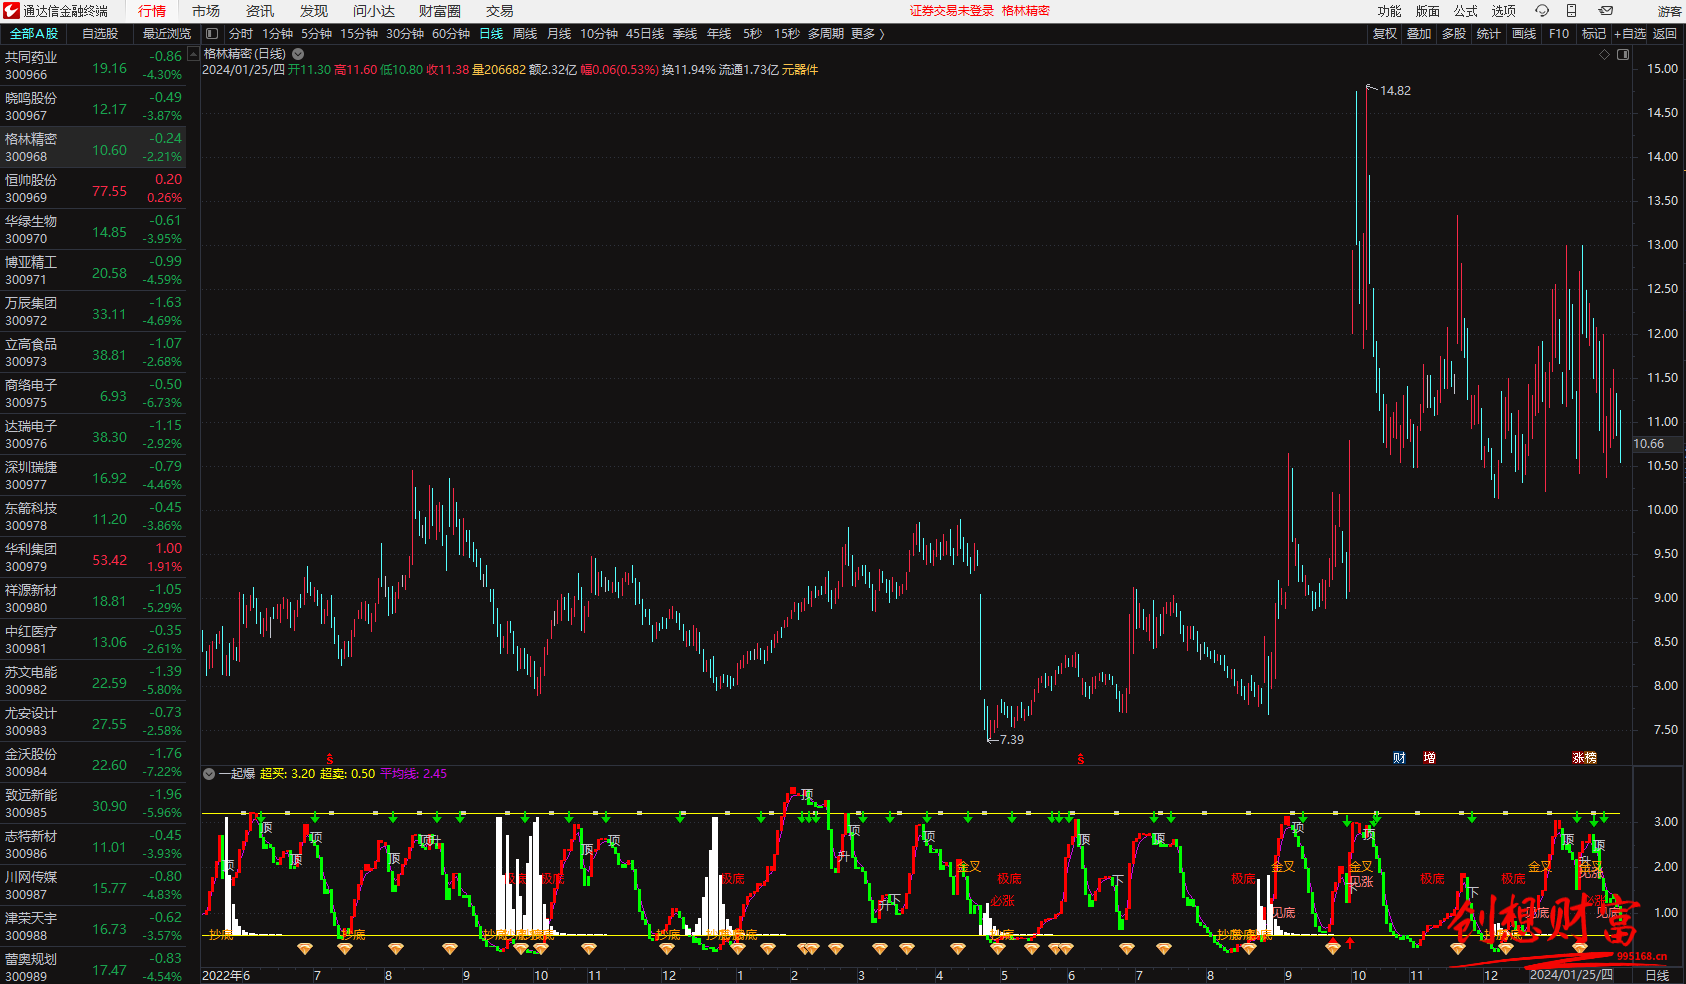Expand 更多 chart periods

point(867,34)
